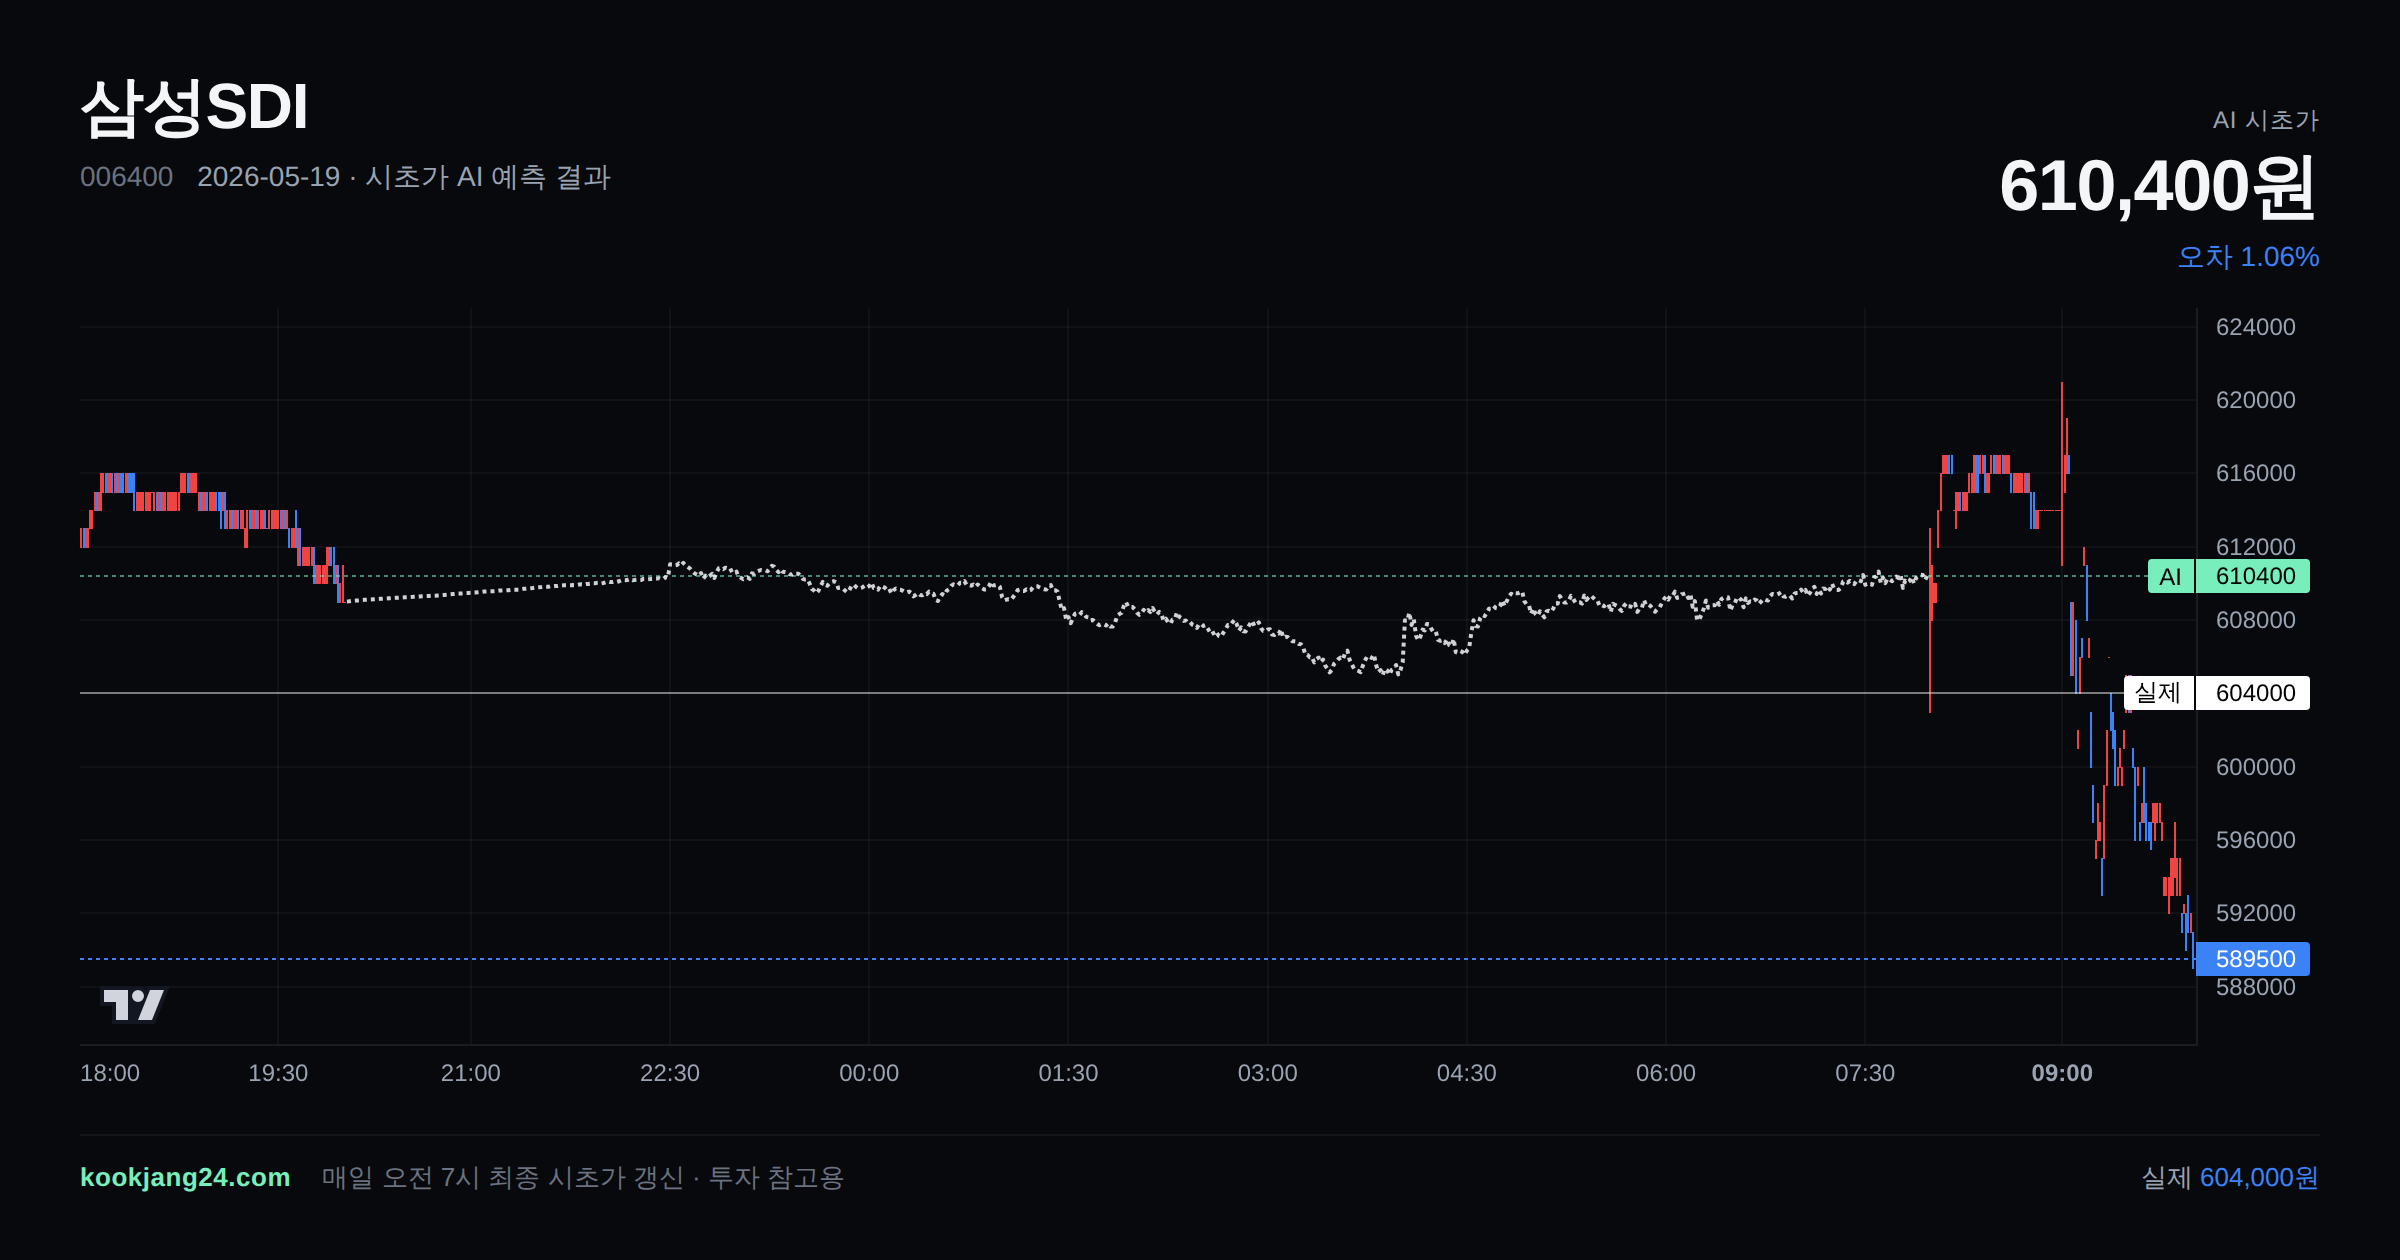Click the 21:00 time axis label
The height and width of the screenshot is (1260, 2400).
(471, 1073)
